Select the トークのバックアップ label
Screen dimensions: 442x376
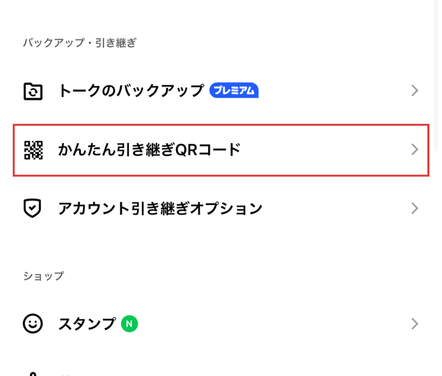coord(131,90)
